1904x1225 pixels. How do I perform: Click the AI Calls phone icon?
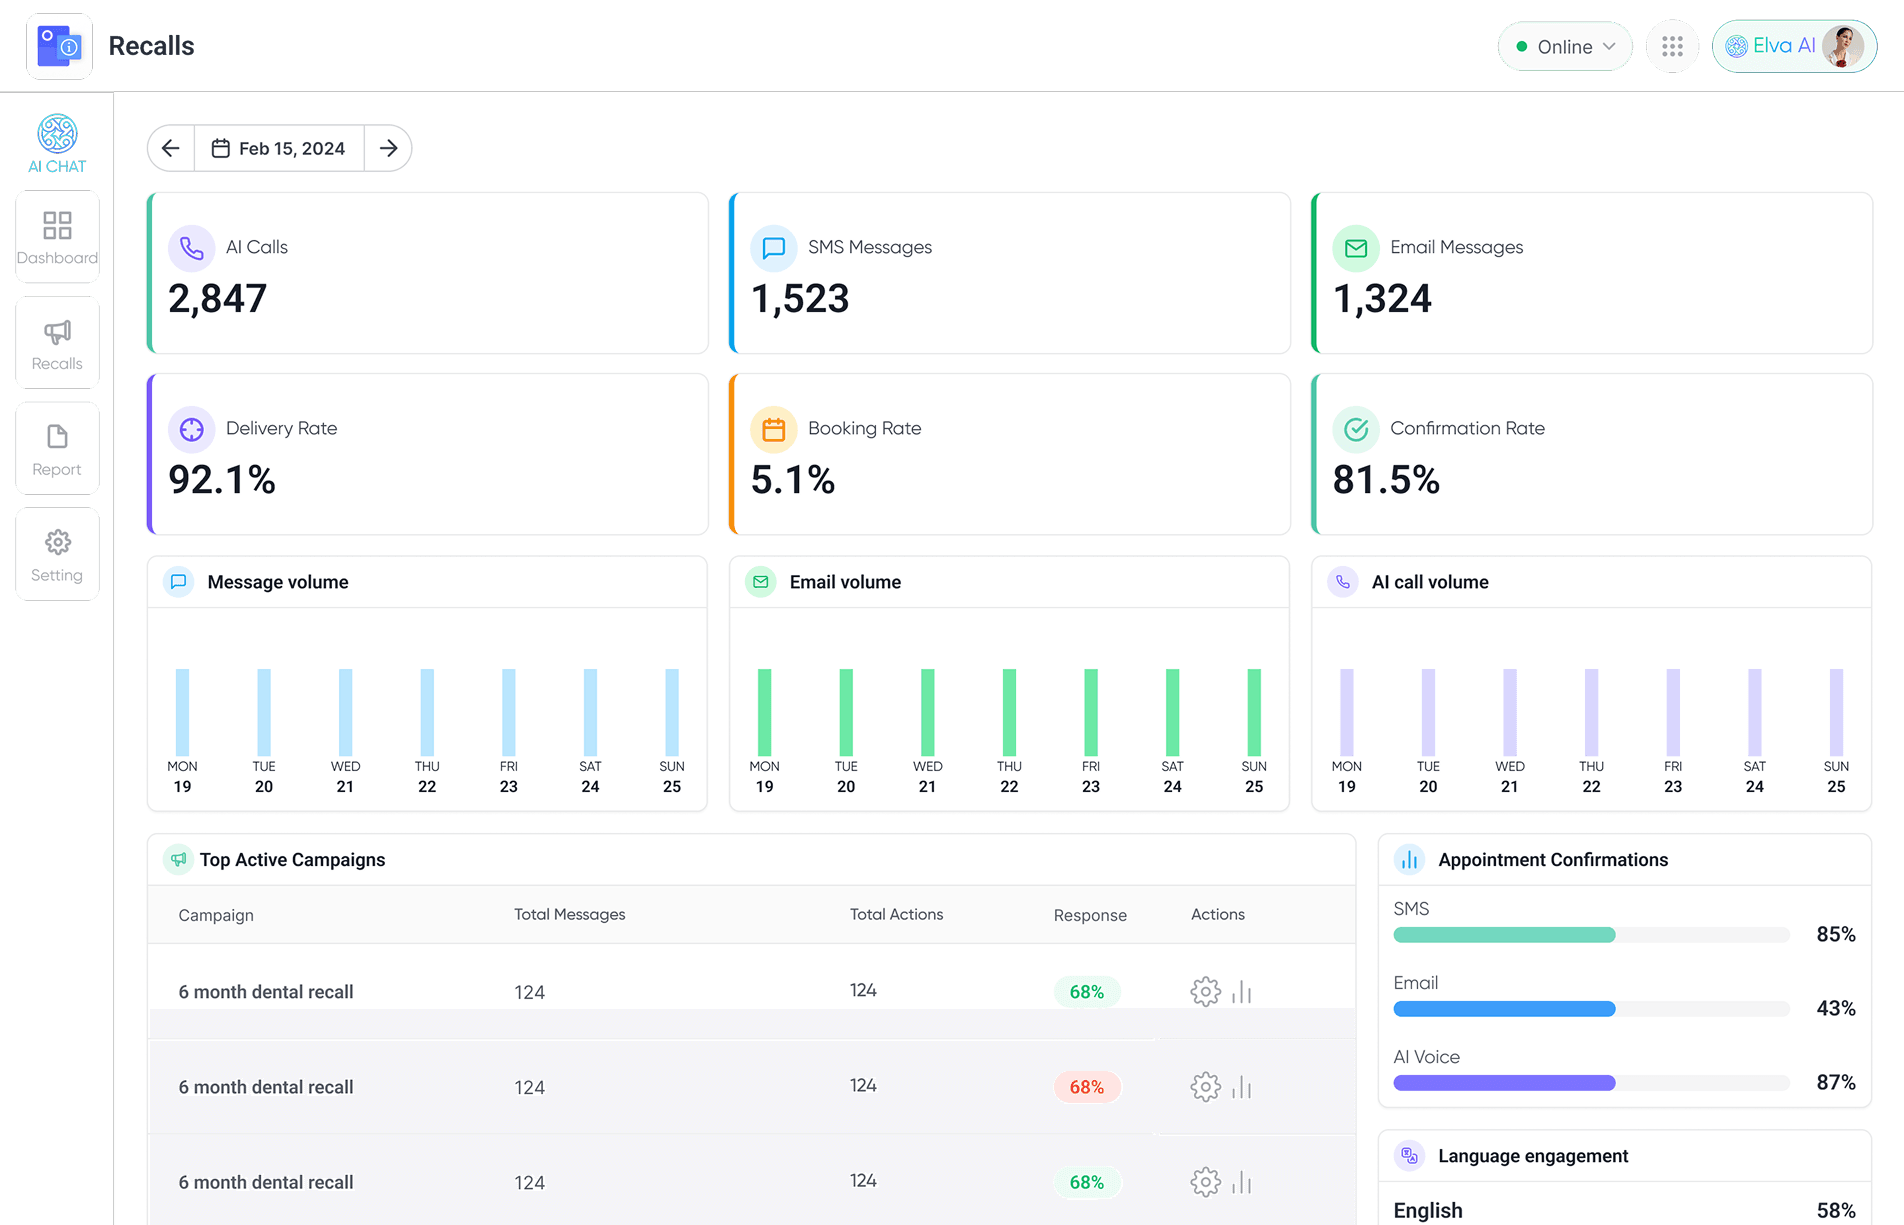tap(191, 248)
